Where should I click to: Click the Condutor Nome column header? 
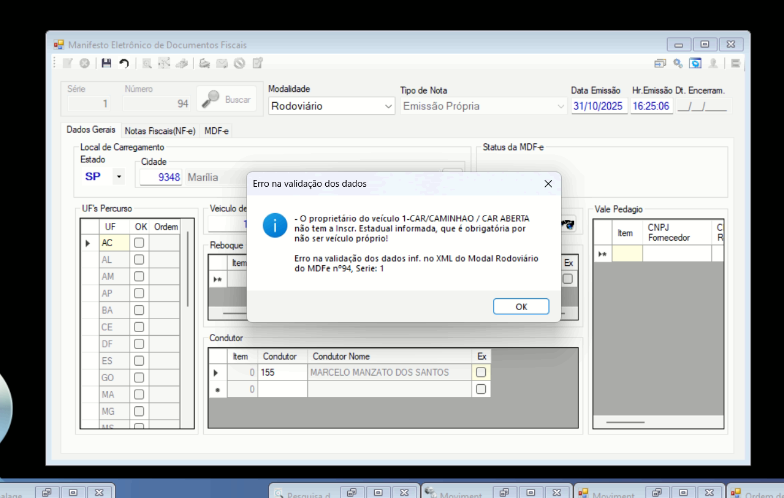pyautogui.click(x=390, y=356)
